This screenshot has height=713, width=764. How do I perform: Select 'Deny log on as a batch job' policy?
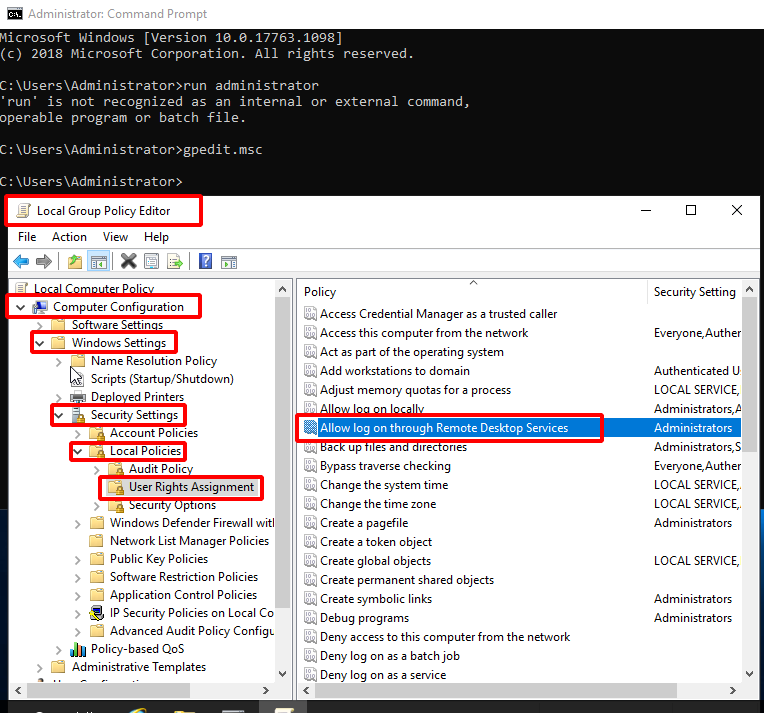pyautogui.click(x=390, y=655)
